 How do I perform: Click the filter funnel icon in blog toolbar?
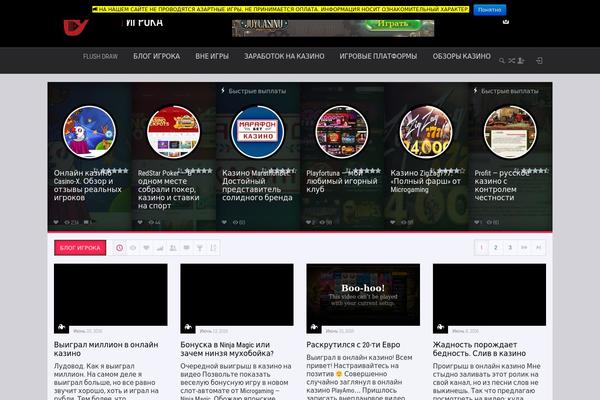(200, 248)
